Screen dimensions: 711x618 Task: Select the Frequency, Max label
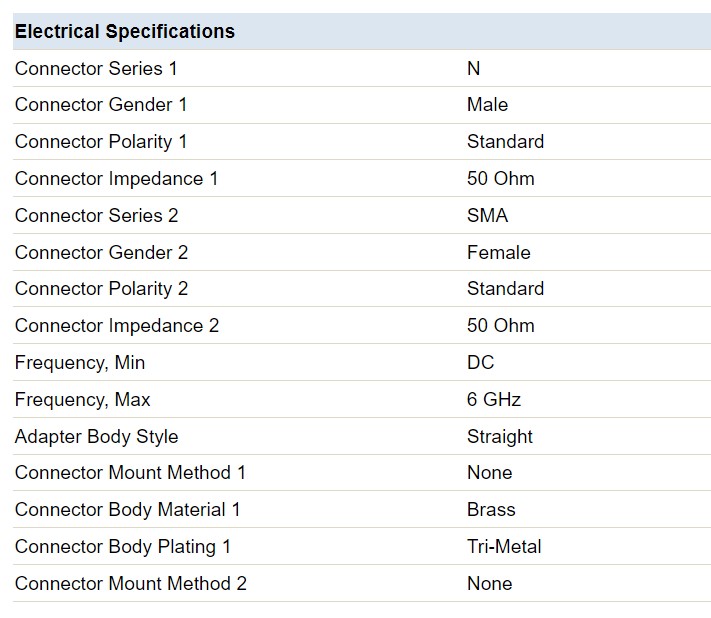(82, 399)
